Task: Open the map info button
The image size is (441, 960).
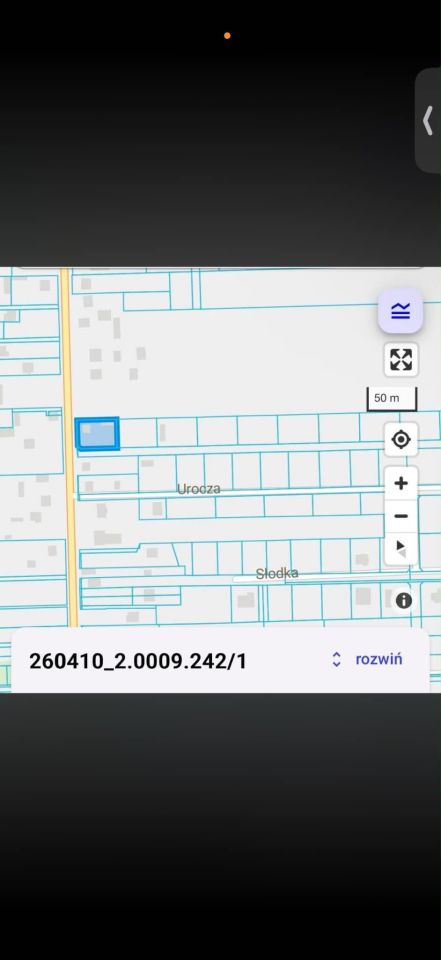Action: [x=403, y=600]
